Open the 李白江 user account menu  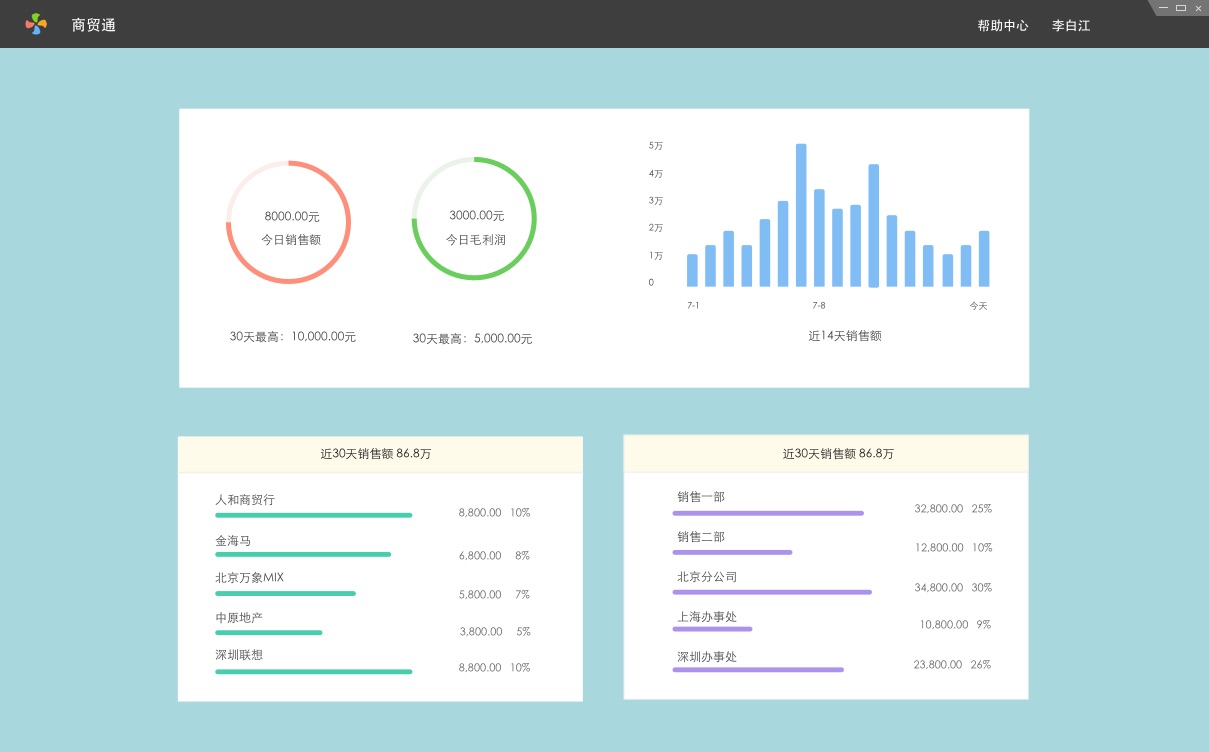click(1070, 26)
